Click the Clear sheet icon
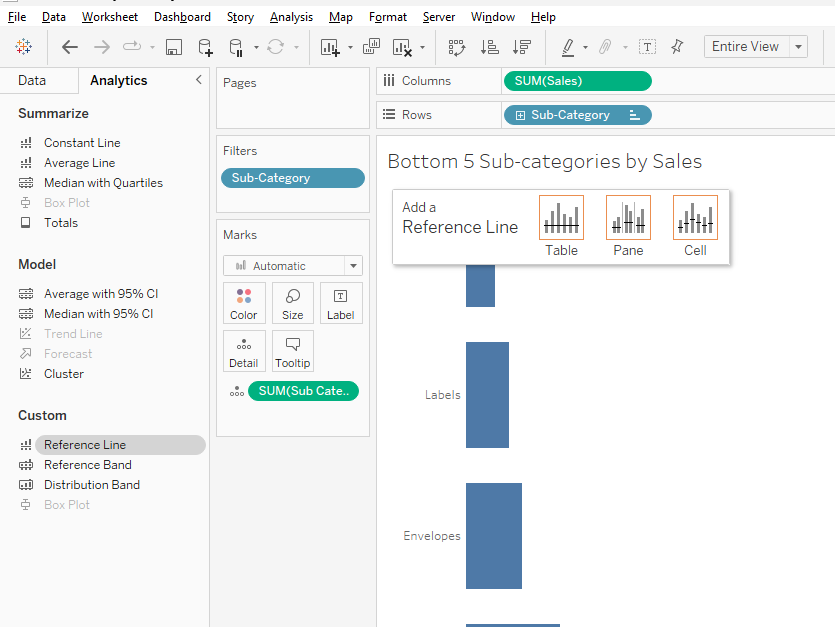The image size is (835, 627). (402, 47)
